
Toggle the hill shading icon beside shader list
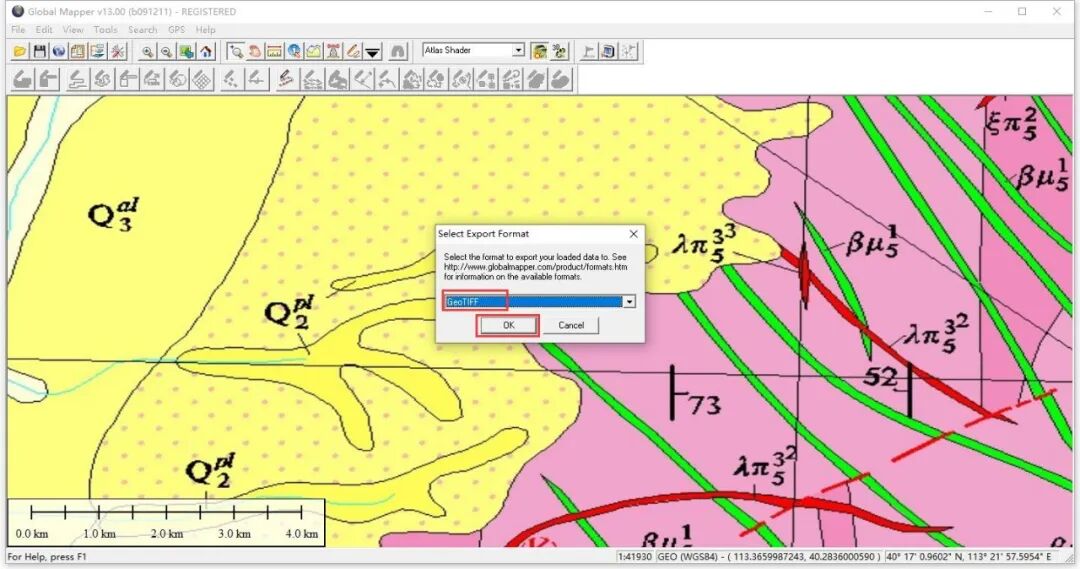[540, 51]
